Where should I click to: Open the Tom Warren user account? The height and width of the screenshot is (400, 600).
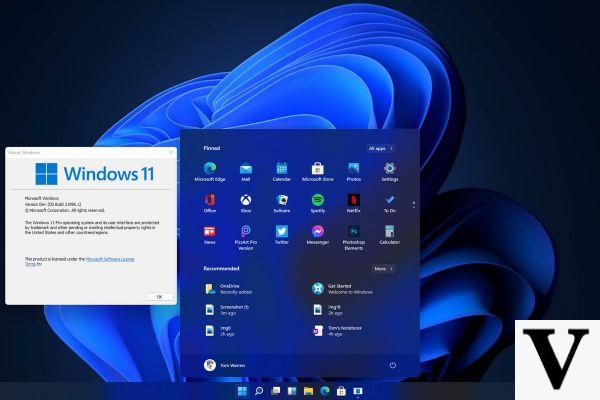tap(225, 365)
